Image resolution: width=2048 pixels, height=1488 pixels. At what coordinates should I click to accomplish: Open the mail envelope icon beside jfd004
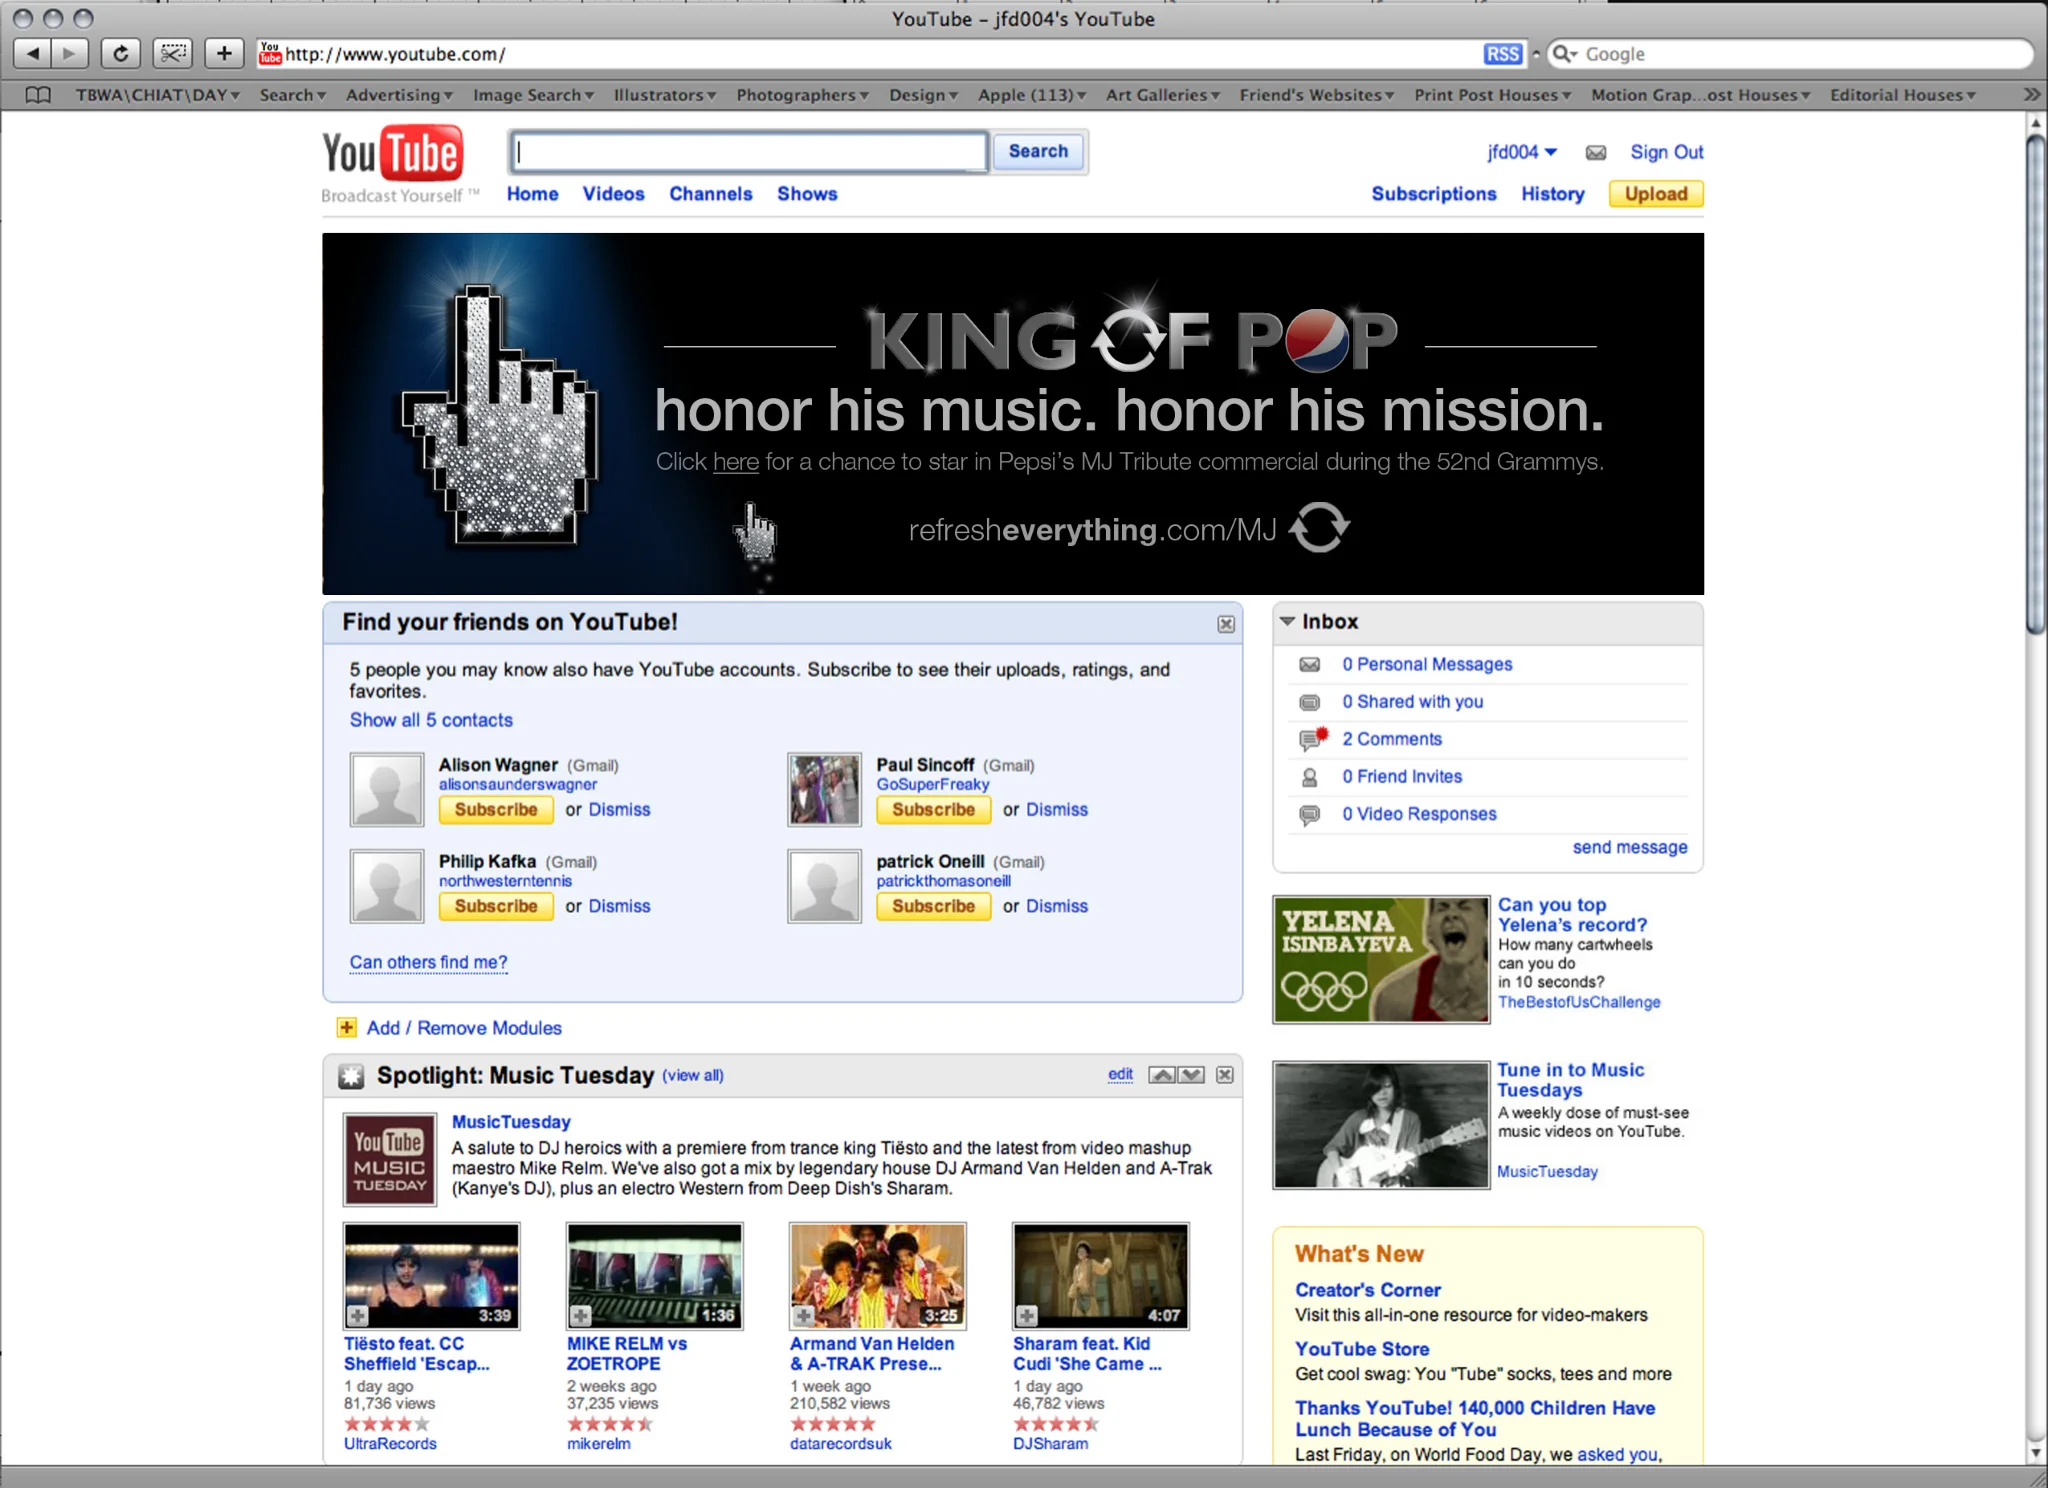(x=1596, y=153)
